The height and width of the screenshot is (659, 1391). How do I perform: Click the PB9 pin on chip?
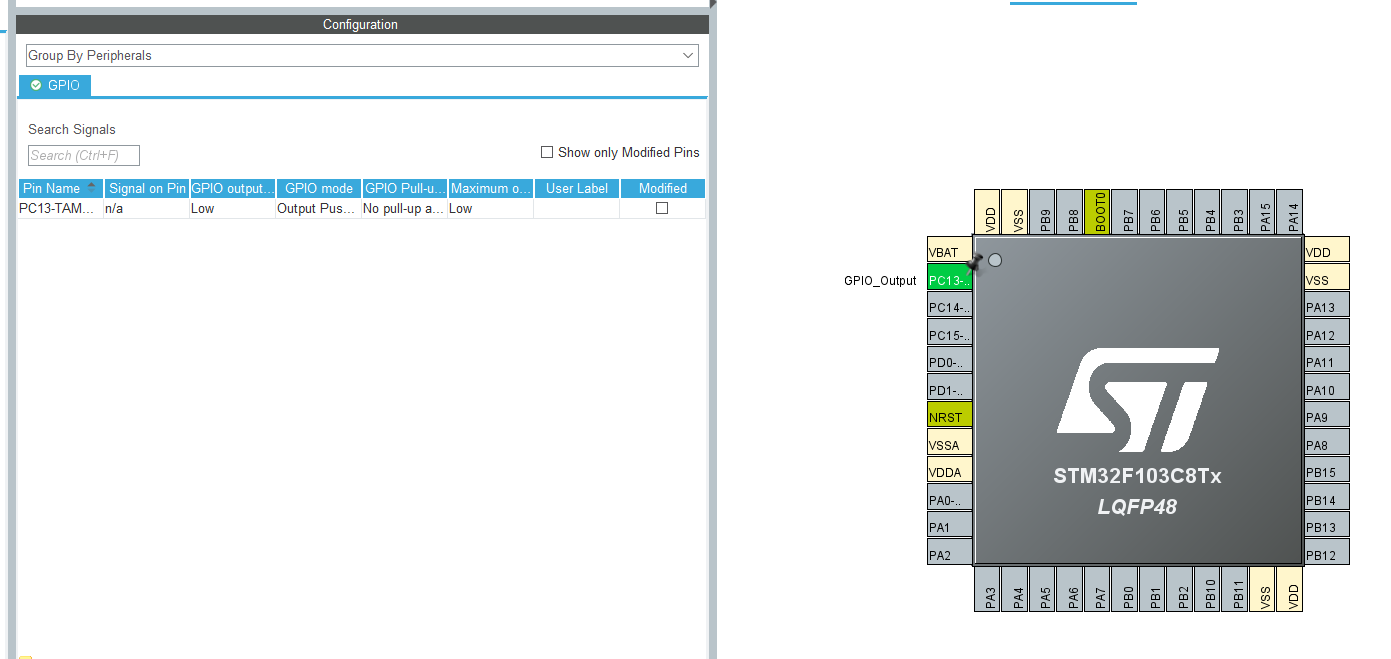click(1043, 212)
